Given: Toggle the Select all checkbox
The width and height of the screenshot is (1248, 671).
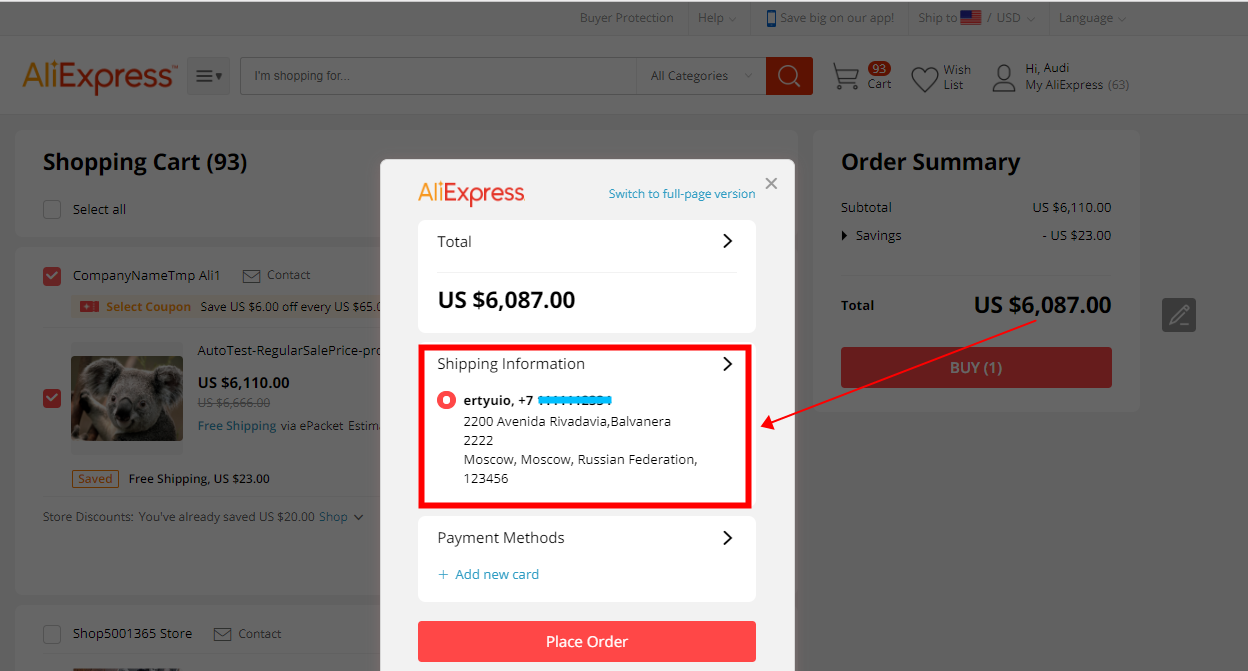Looking at the screenshot, I should (x=52, y=210).
